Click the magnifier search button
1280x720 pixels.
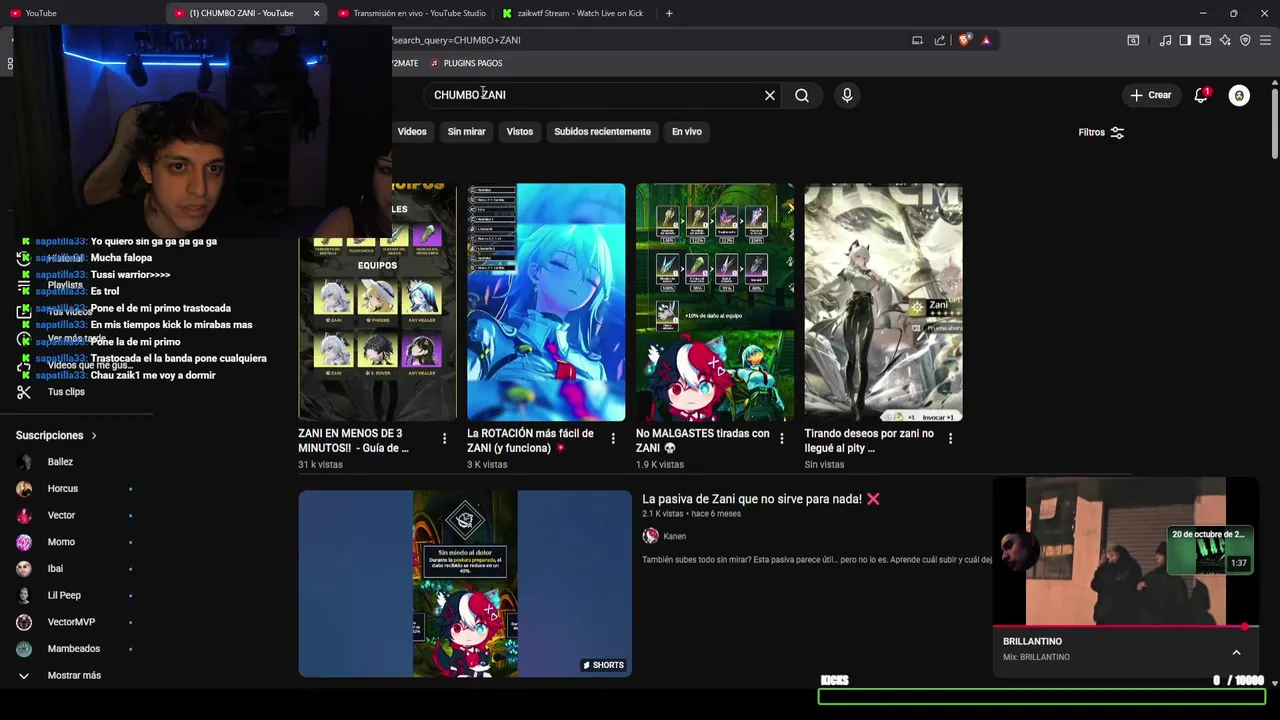[x=802, y=95]
